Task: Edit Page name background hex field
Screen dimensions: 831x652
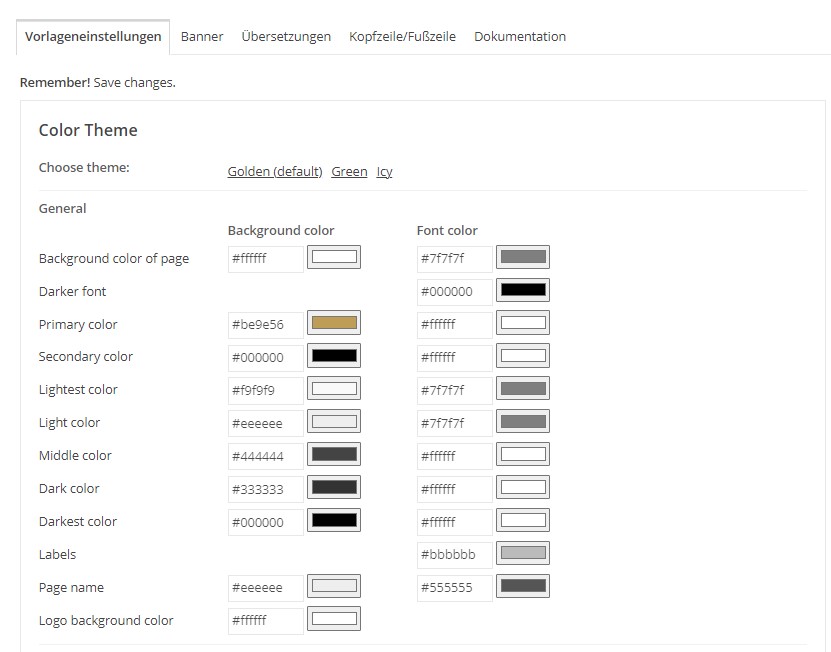Action: tap(266, 587)
